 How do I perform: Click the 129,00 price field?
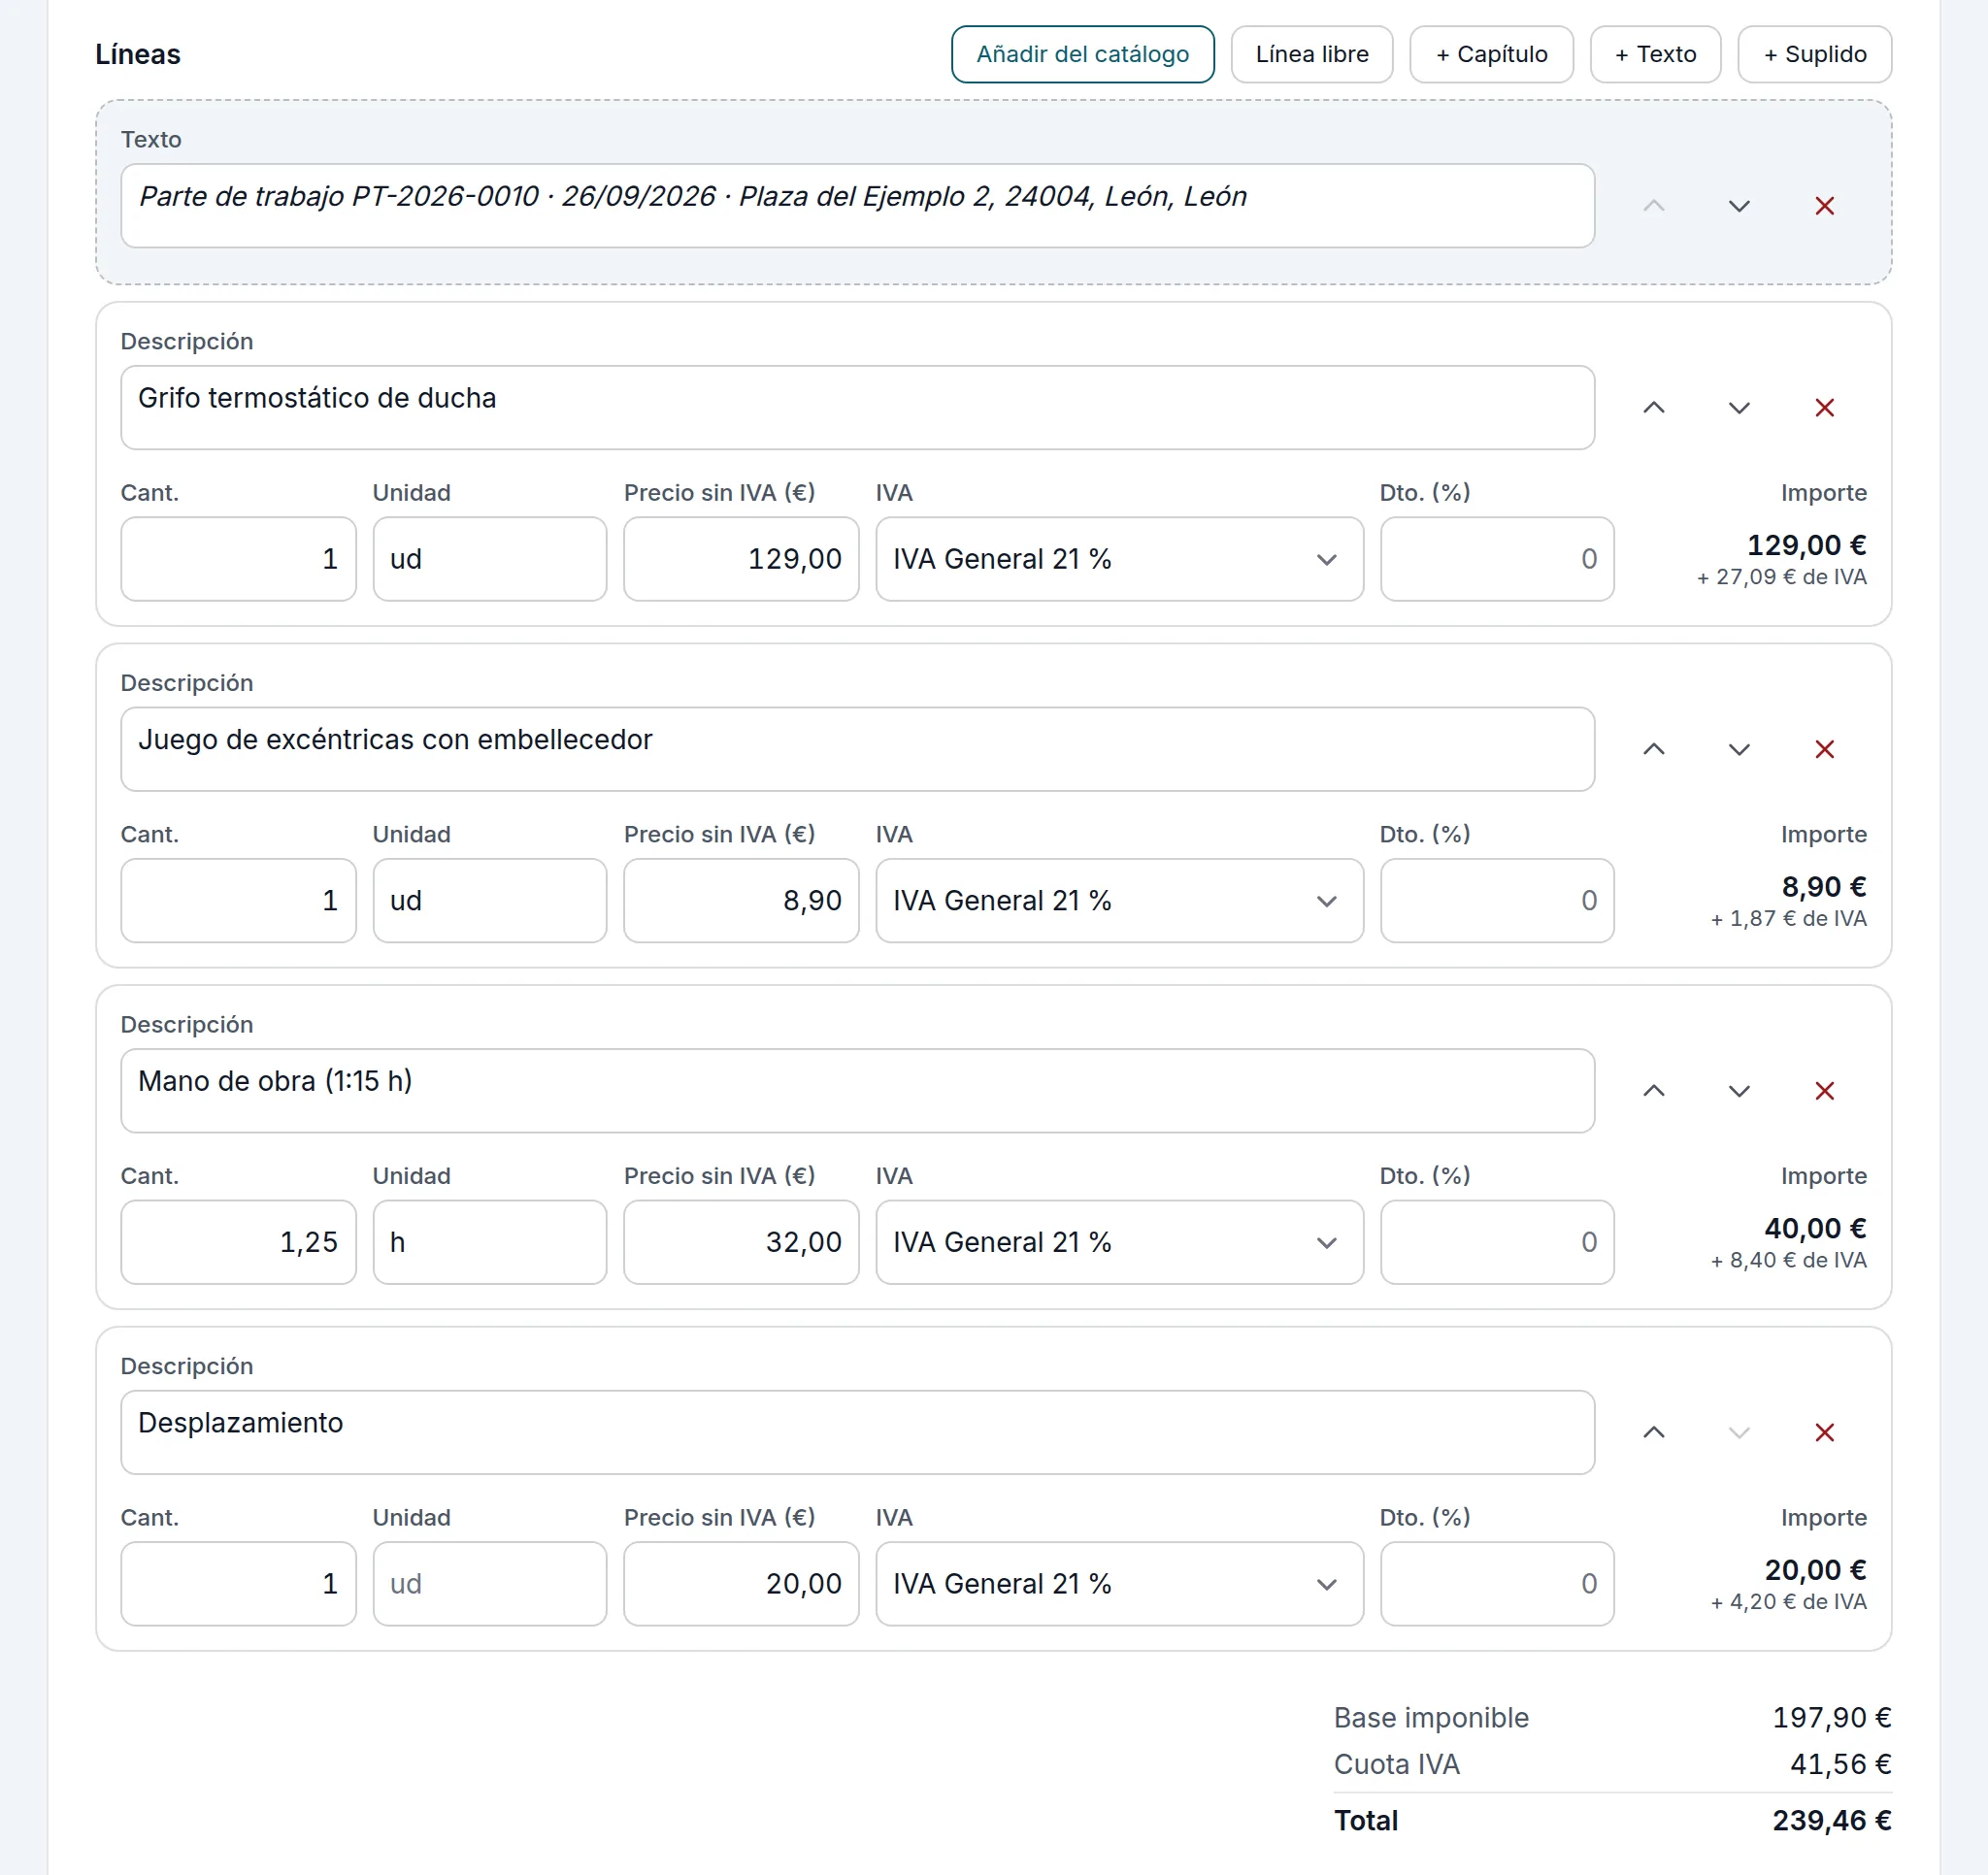click(741, 559)
